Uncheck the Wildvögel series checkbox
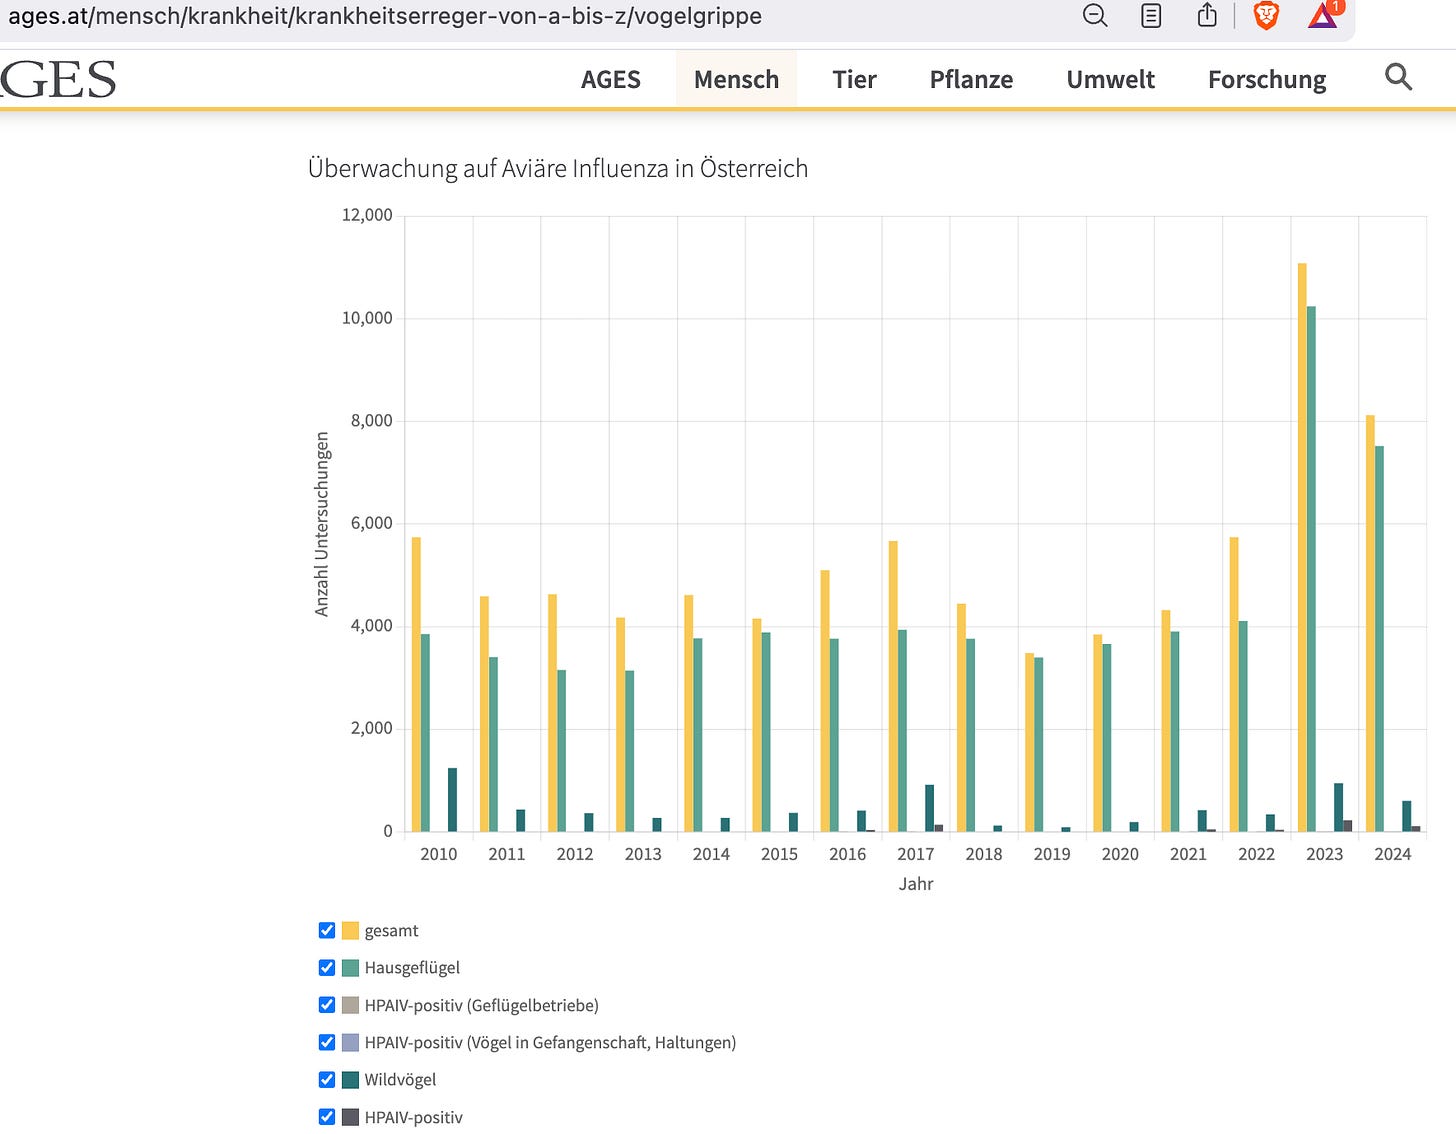This screenshot has width=1456, height=1134. click(326, 1079)
